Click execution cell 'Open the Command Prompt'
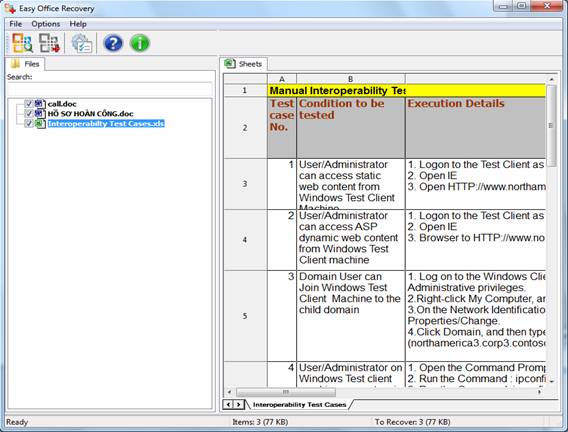Screen dimensions: 568x432 tap(475, 374)
